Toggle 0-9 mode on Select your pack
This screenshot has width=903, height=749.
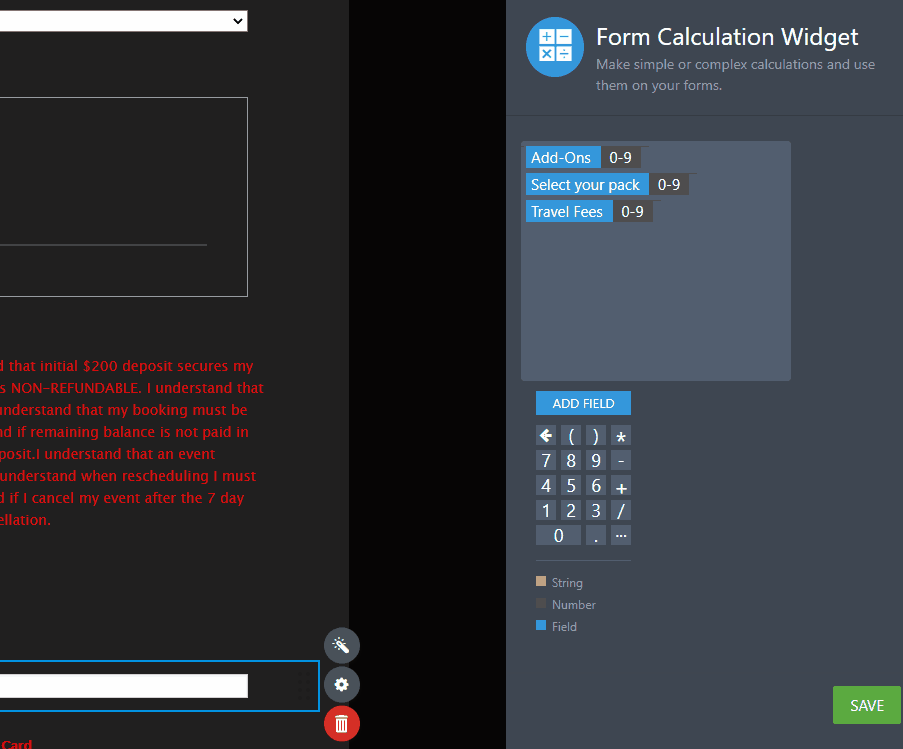[x=668, y=185]
